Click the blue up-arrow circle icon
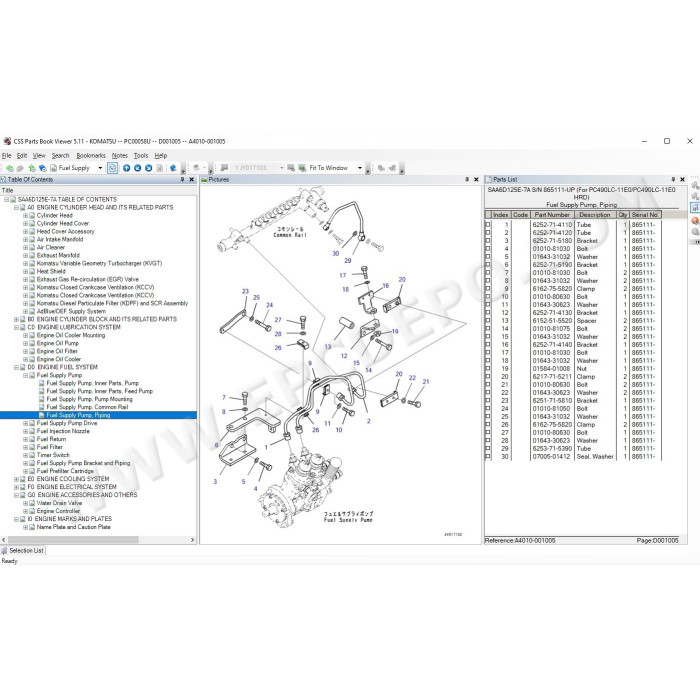 [x=126, y=168]
